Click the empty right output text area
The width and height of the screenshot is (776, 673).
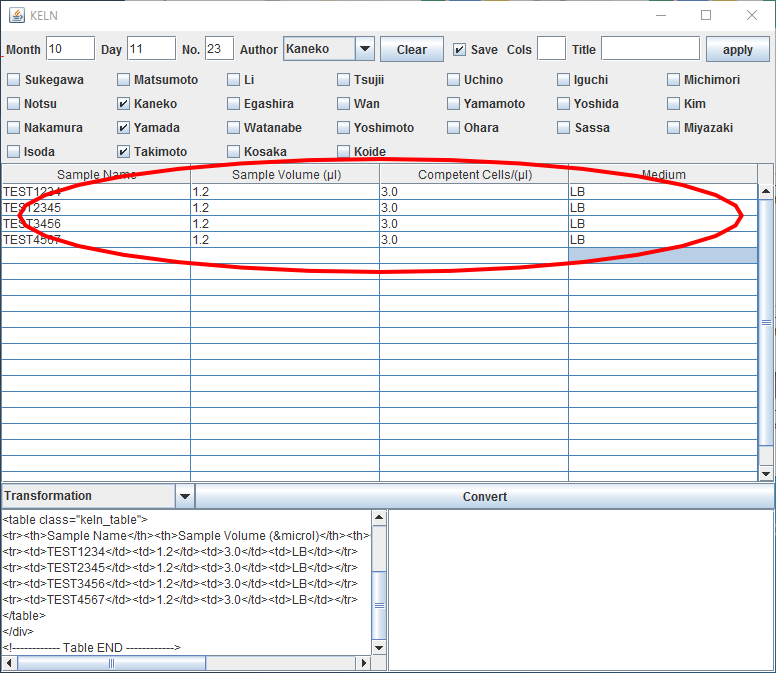(x=582, y=590)
